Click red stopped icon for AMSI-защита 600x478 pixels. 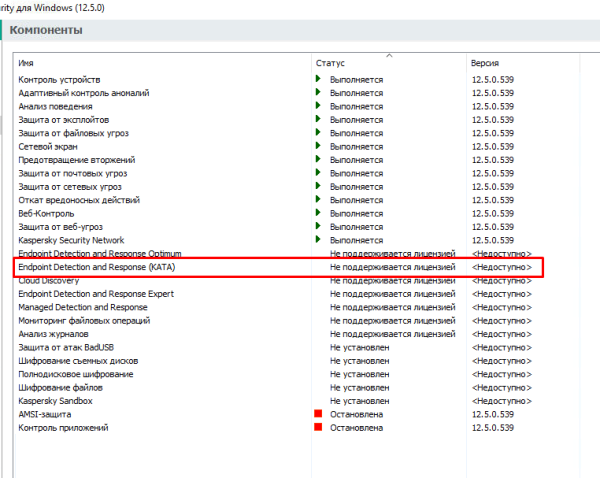click(x=318, y=414)
